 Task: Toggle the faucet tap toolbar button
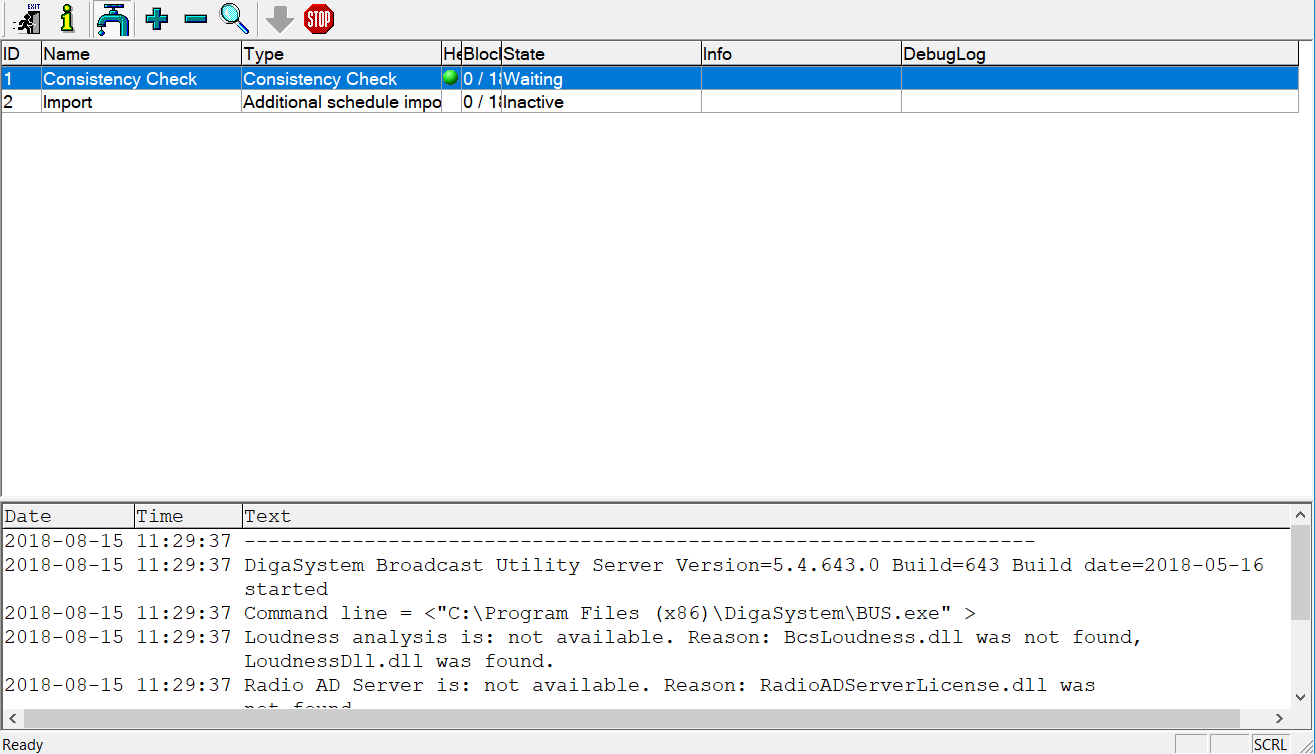point(113,18)
